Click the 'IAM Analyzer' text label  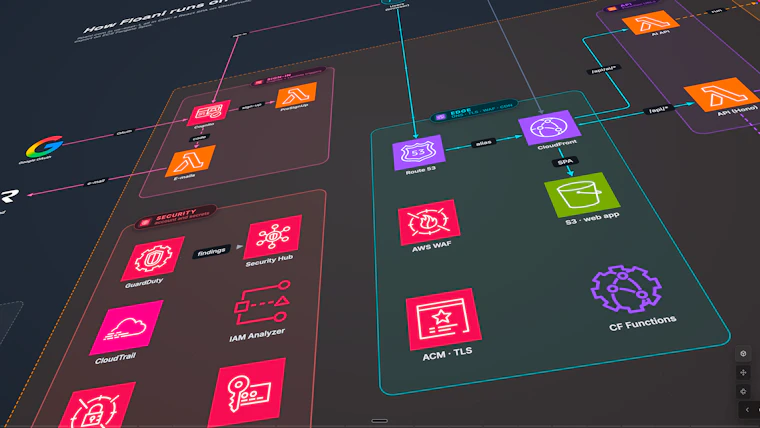point(257,335)
